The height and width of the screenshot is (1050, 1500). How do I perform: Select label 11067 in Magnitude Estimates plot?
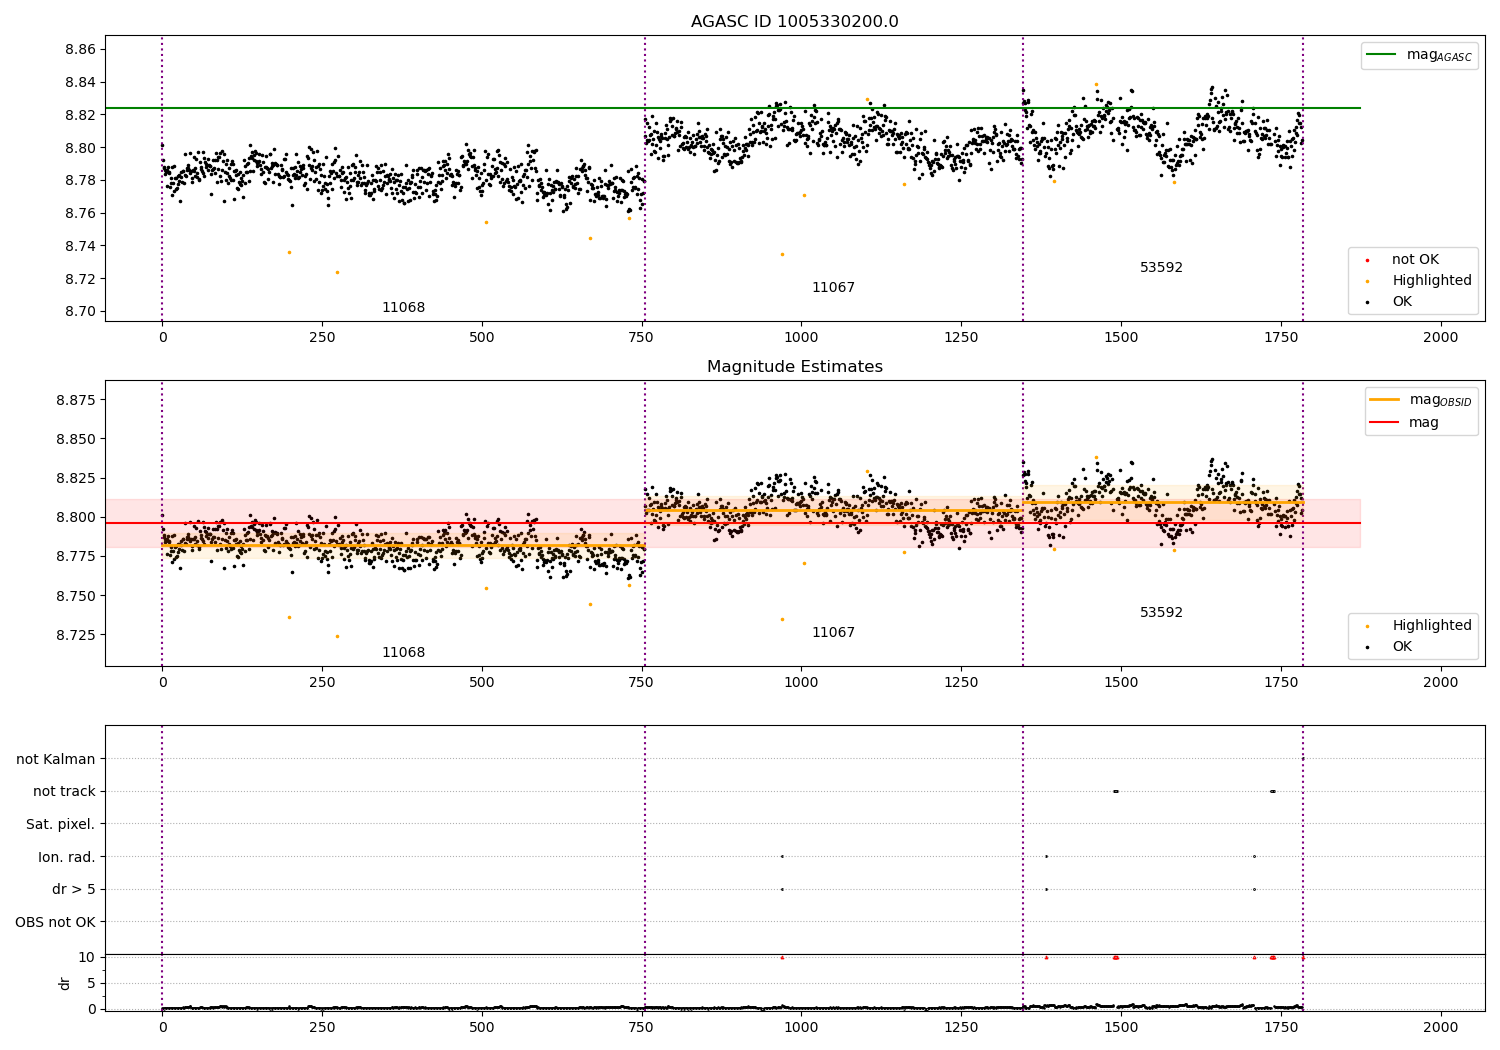(x=833, y=633)
